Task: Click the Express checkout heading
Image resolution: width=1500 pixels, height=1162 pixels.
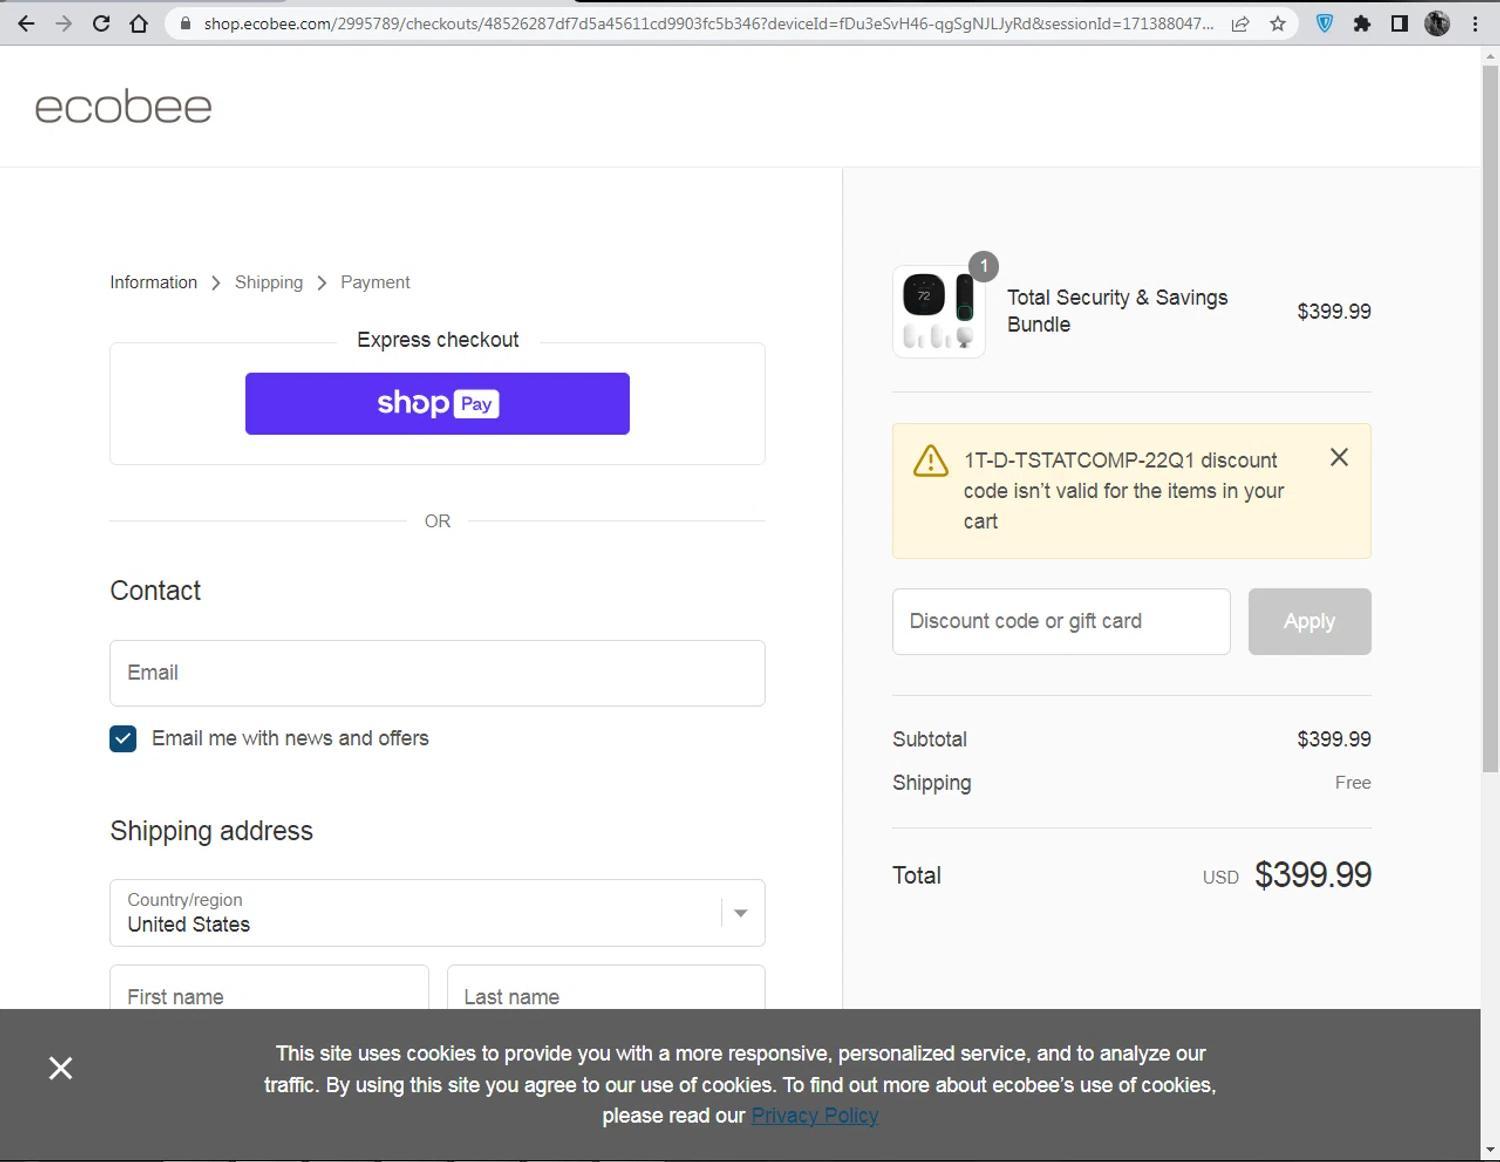Action: pyautogui.click(x=437, y=340)
